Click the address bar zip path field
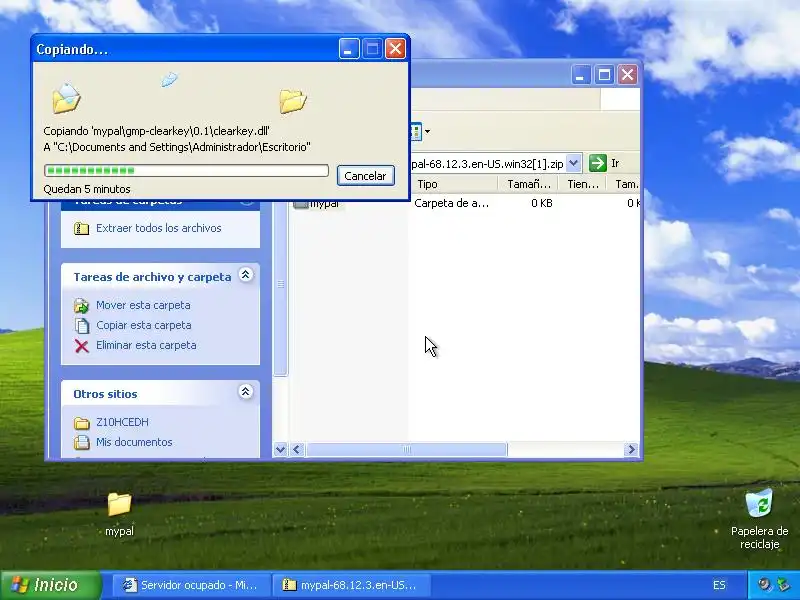 pos(488,163)
